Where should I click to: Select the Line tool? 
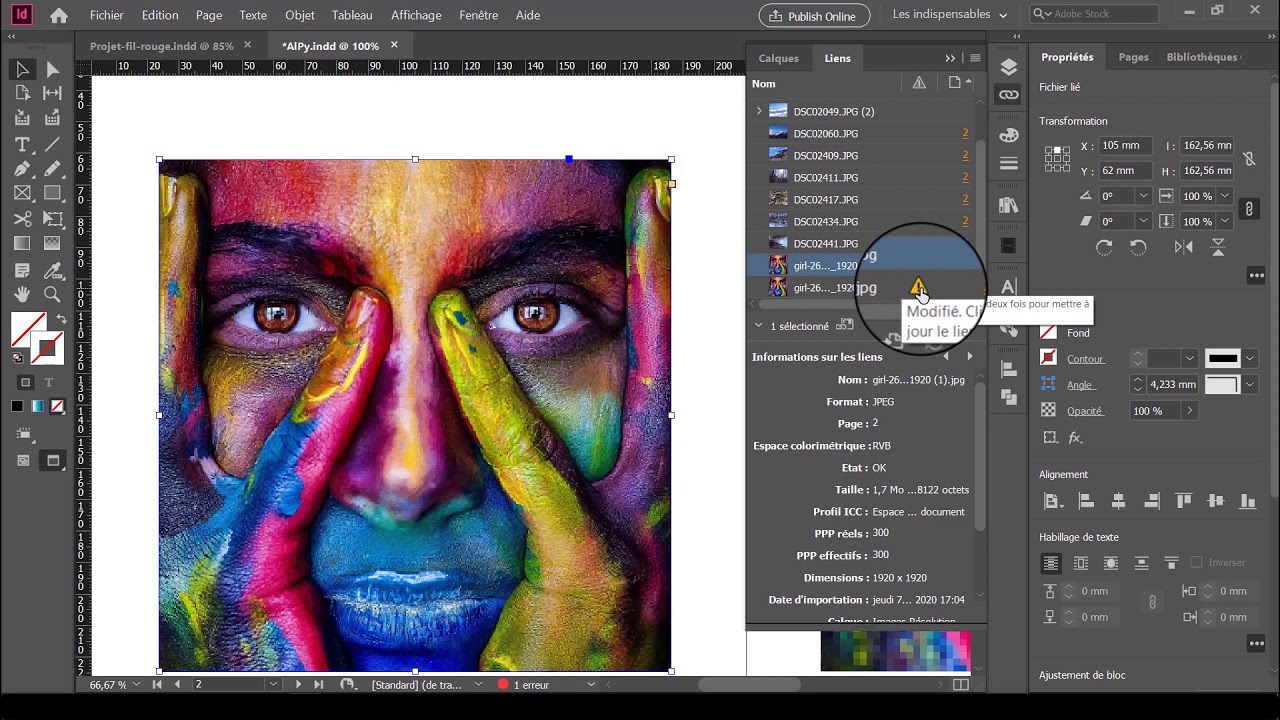[x=52, y=144]
